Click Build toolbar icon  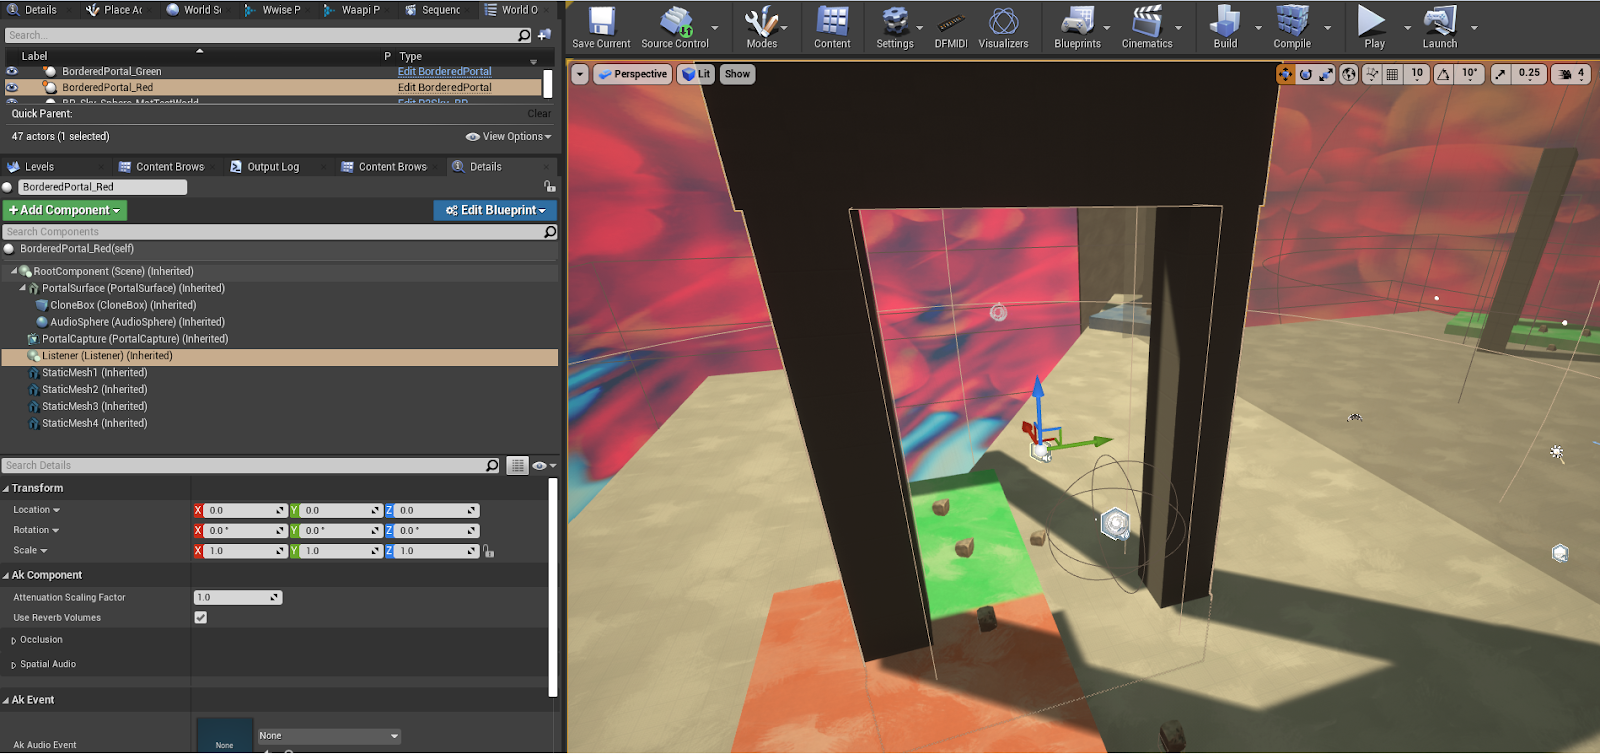1225,27
